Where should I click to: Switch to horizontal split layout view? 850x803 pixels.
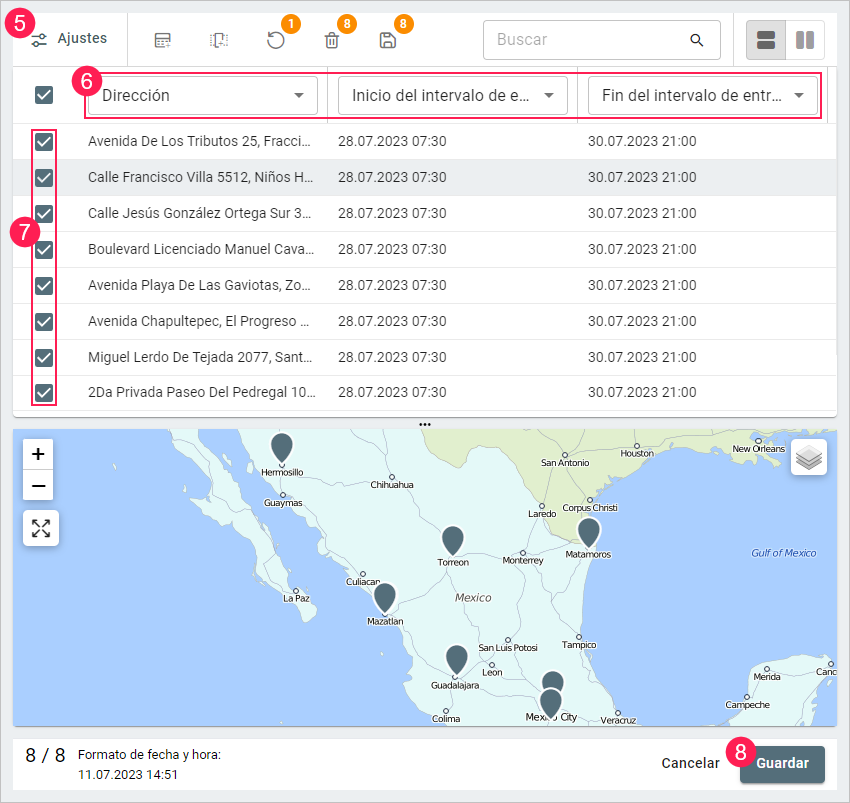[x=766, y=40]
